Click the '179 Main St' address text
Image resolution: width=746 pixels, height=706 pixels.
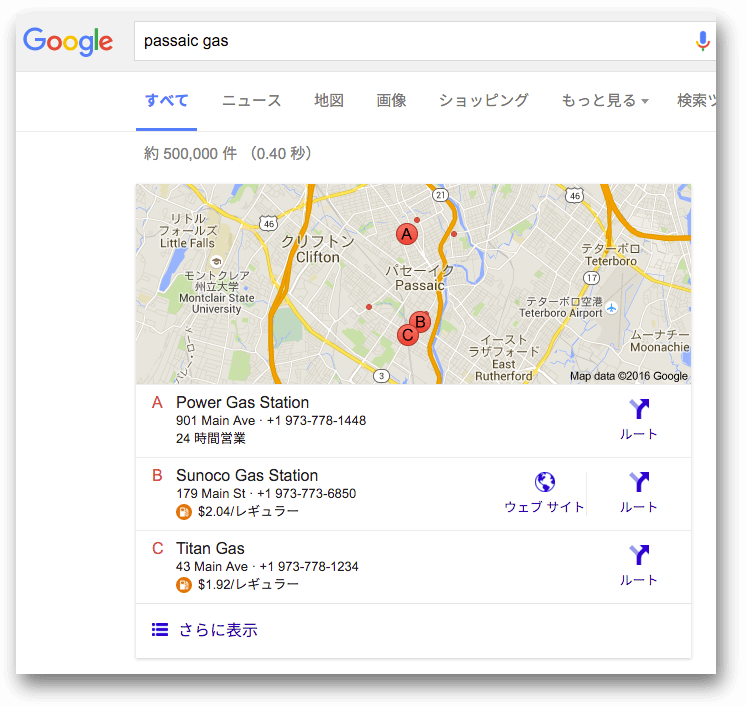pyautogui.click(x=211, y=494)
